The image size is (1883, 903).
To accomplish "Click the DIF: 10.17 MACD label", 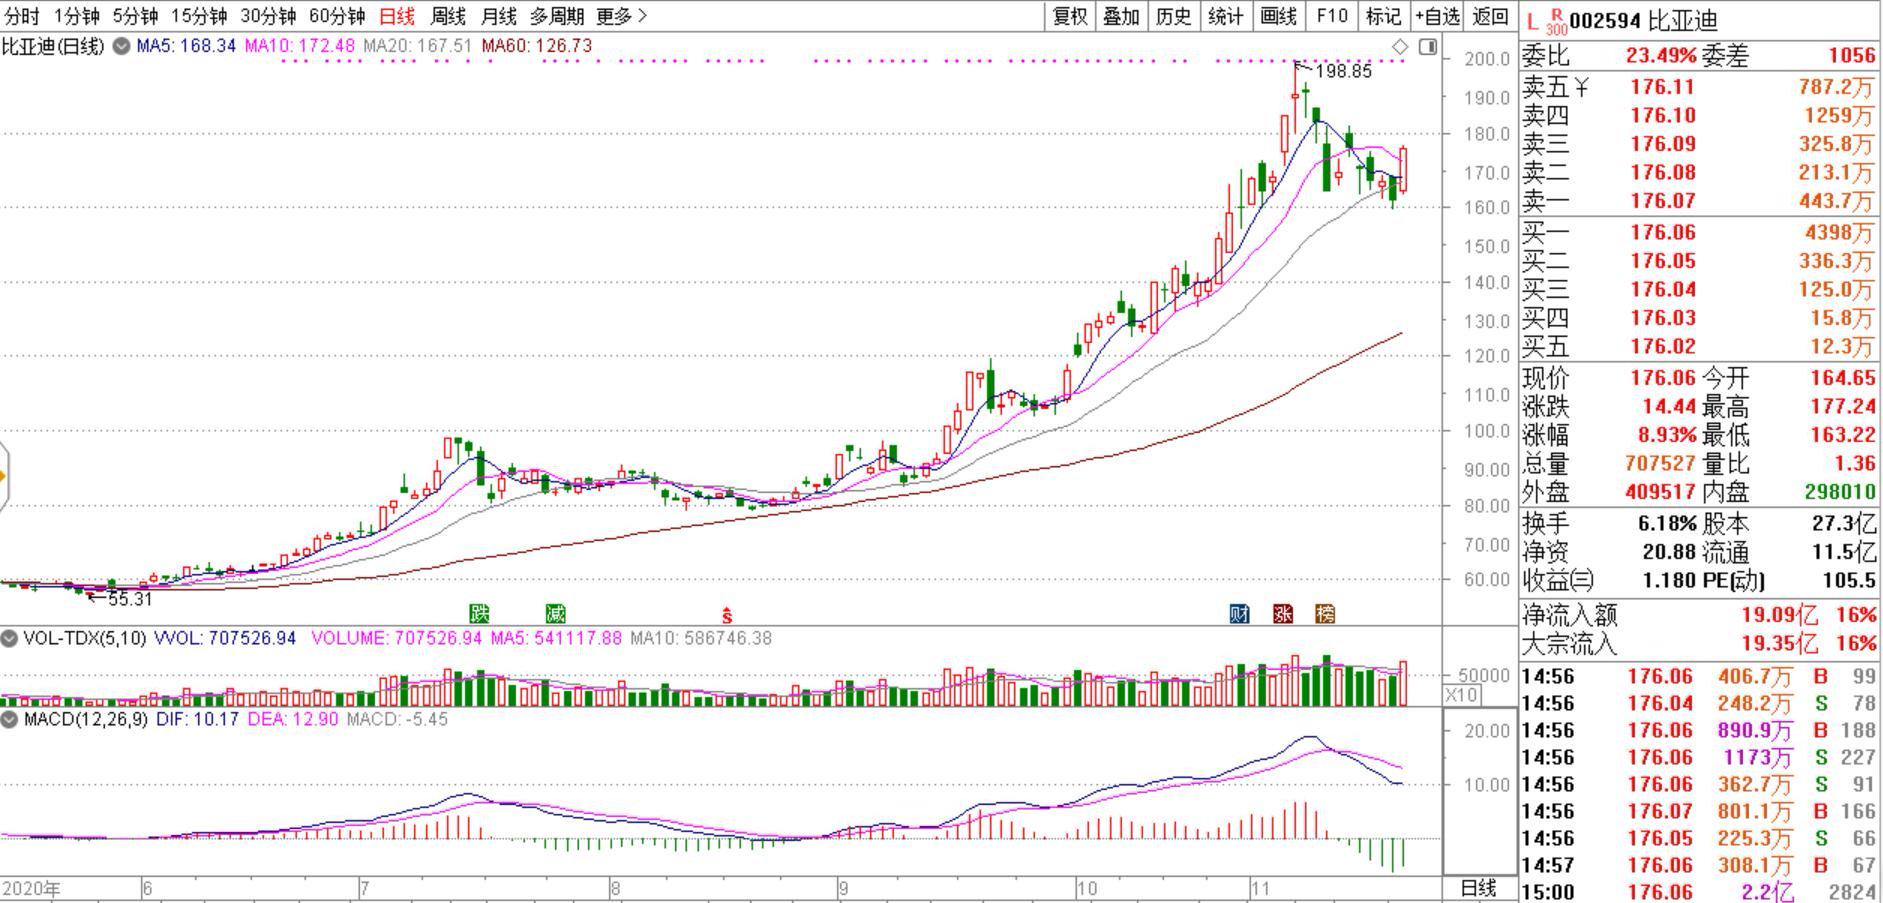I will tap(197, 719).
